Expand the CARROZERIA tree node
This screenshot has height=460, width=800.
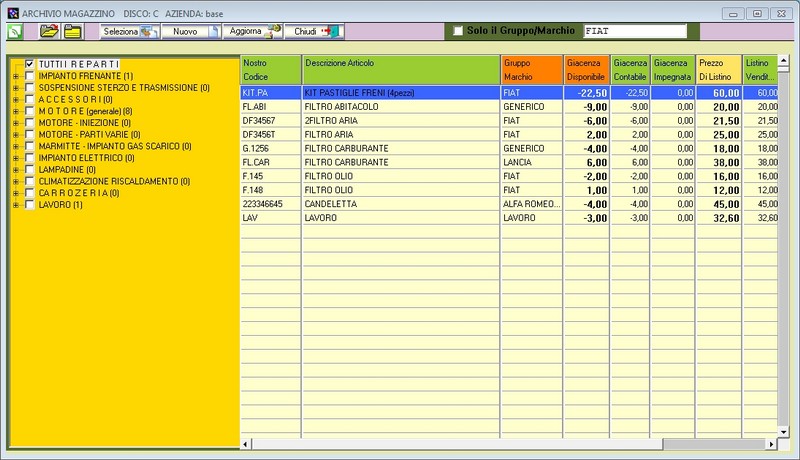[x=16, y=194]
